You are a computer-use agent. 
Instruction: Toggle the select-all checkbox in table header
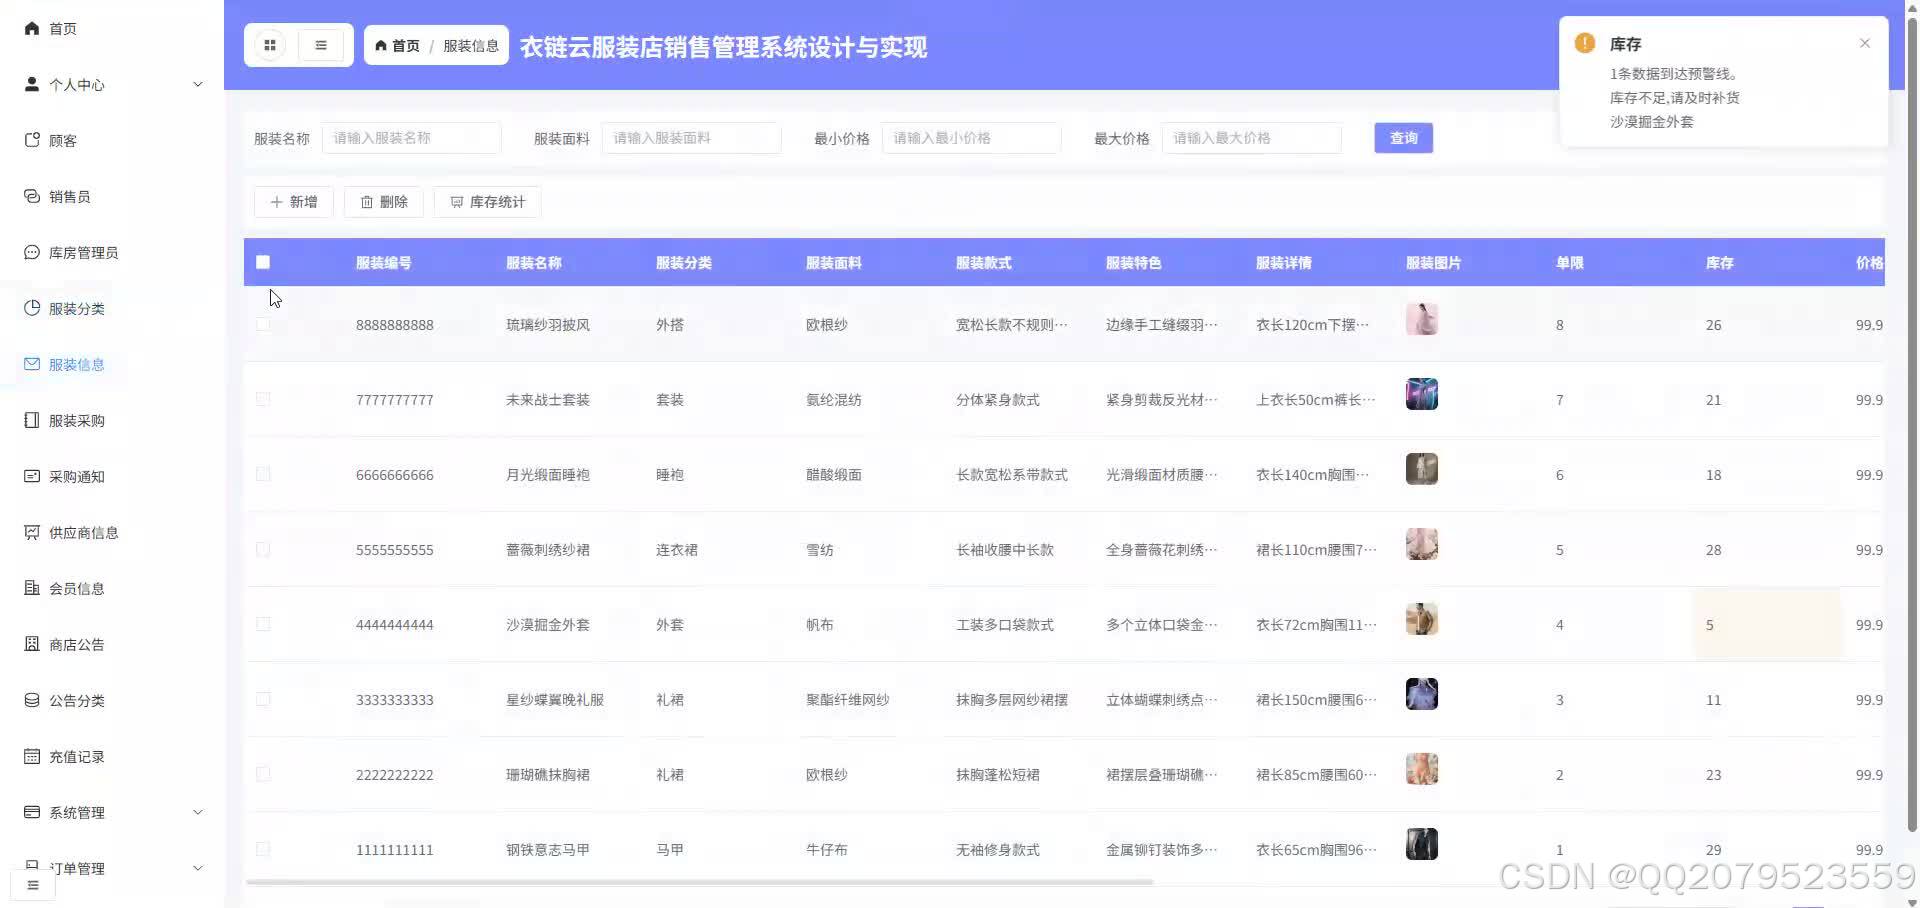[x=263, y=262]
